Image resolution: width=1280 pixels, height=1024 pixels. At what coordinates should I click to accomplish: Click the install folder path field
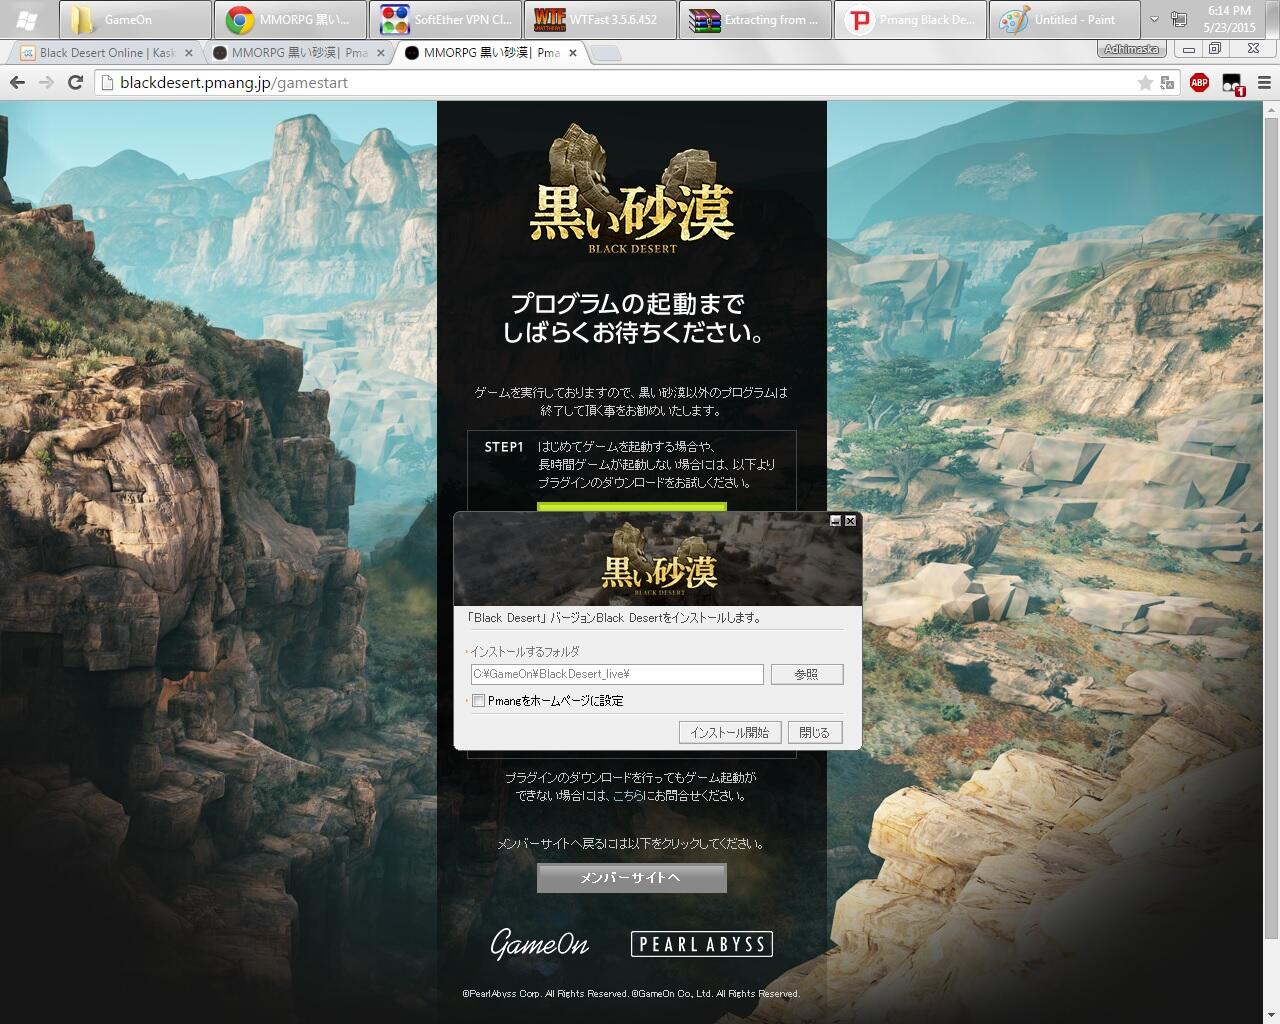coord(617,674)
